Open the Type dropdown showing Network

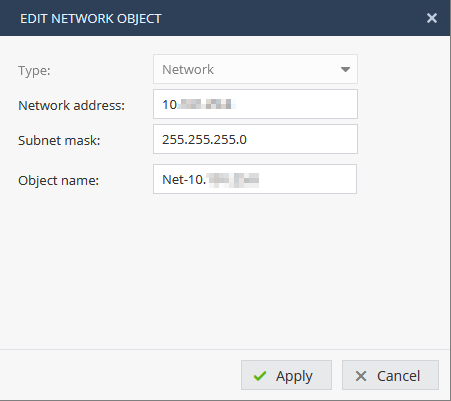[x=255, y=69]
